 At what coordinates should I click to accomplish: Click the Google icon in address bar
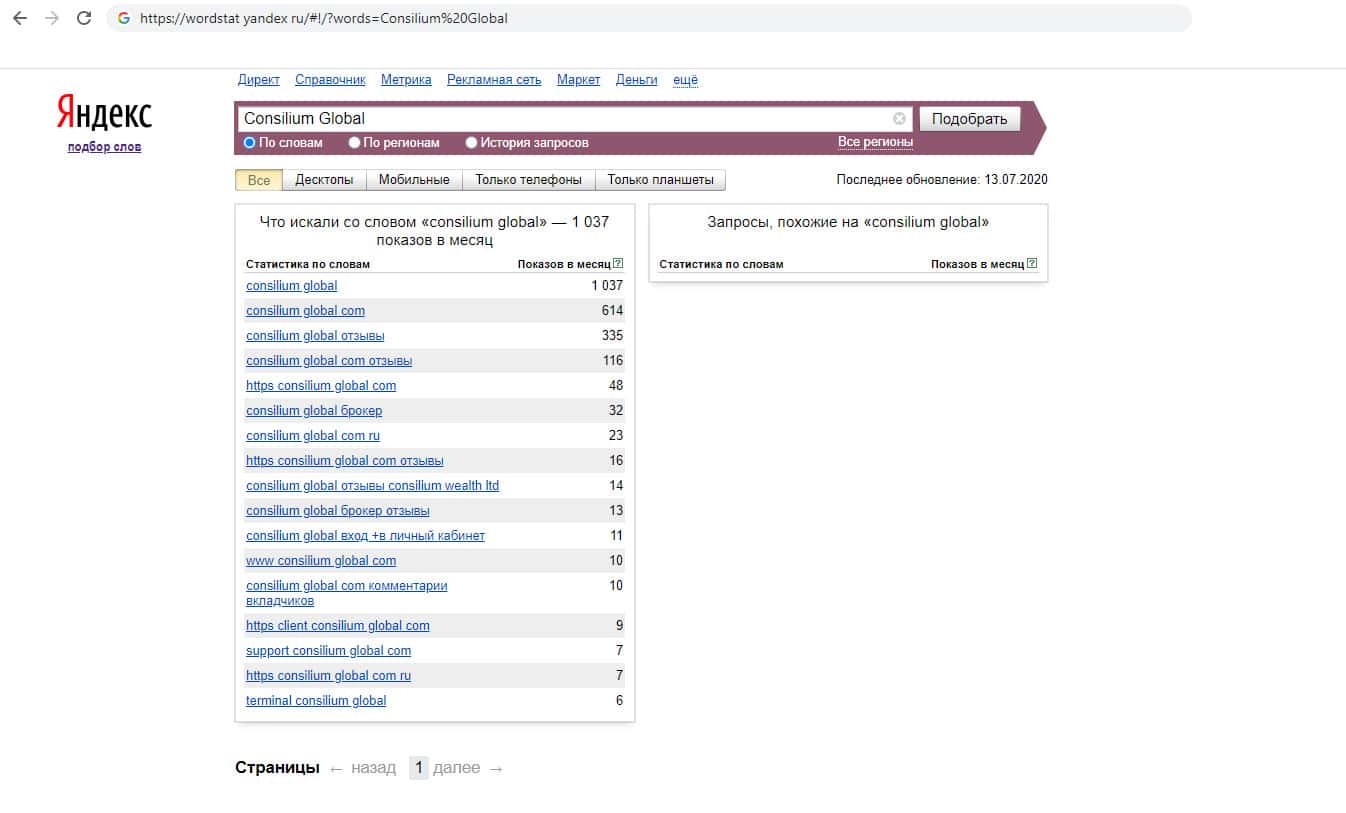(124, 18)
